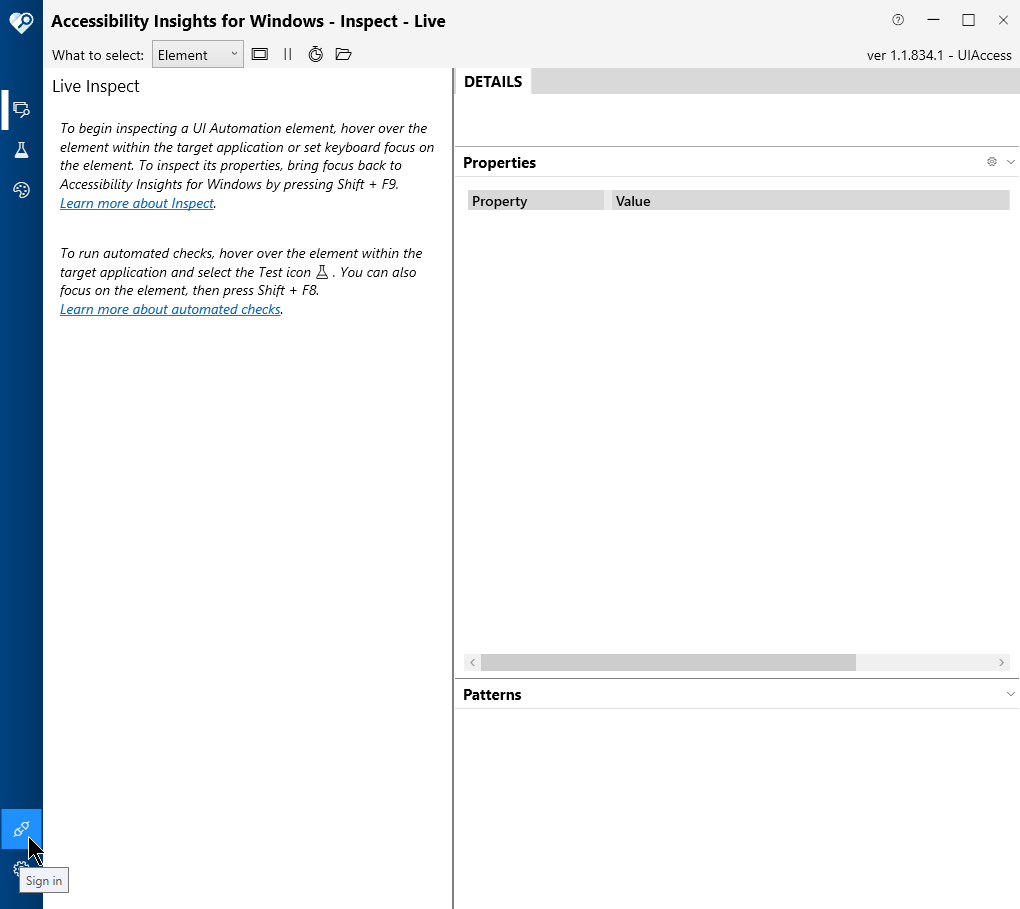Open the Settings gear in sidebar
Image resolution: width=1020 pixels, height=909 pixels.
[x=20, y=869]
